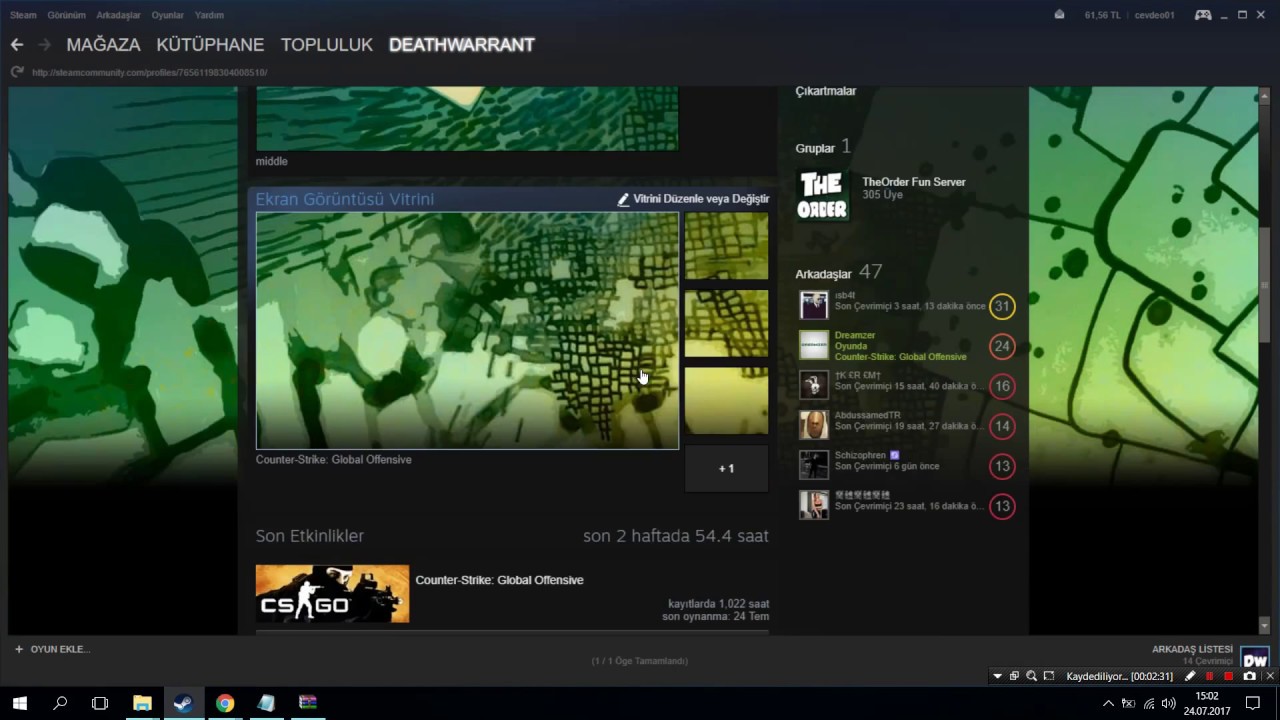Go back with the left arrow
The image size is (1280, 720).
16,45
